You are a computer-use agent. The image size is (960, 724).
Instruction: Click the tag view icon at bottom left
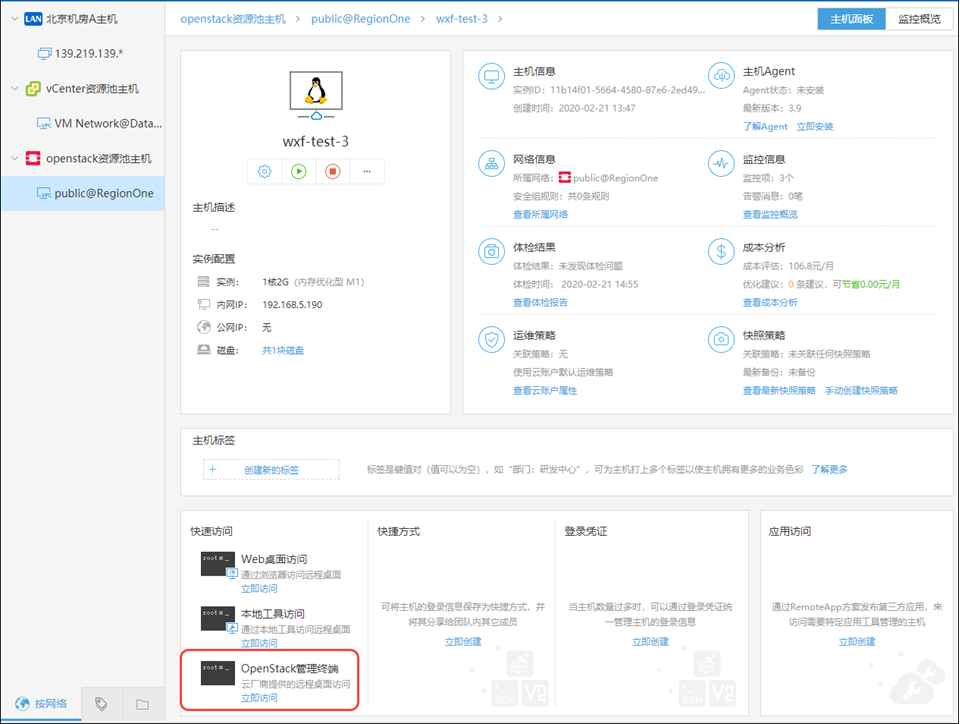(101, 704)
